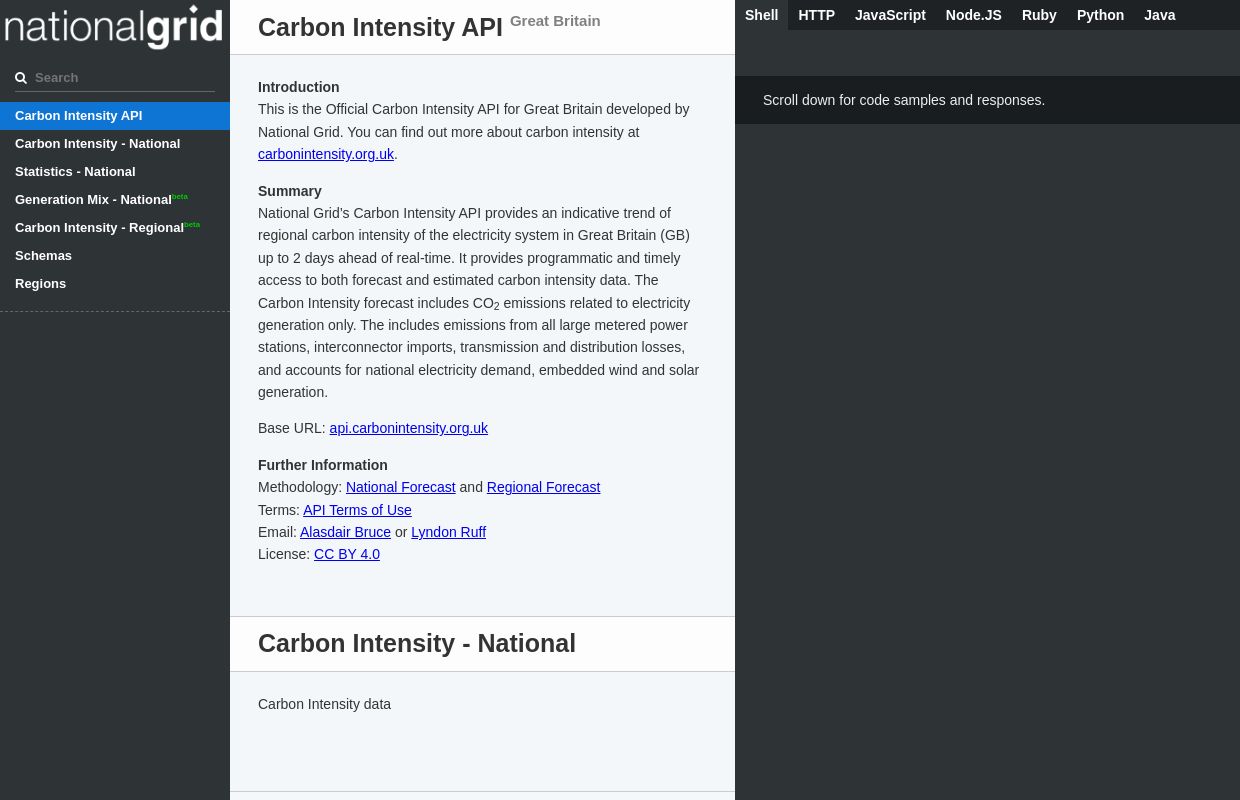This screenshot has width=1240, height=800.
Task: Open Regional Forecast methodology link
Action: [x=543, y=487]
